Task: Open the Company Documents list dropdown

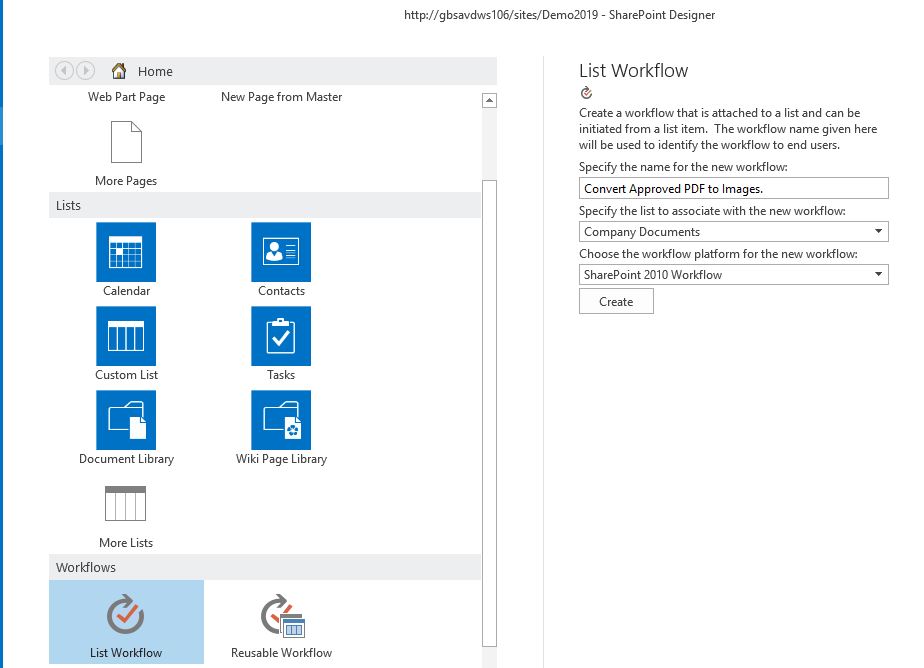Action: [x=879, y=231]
